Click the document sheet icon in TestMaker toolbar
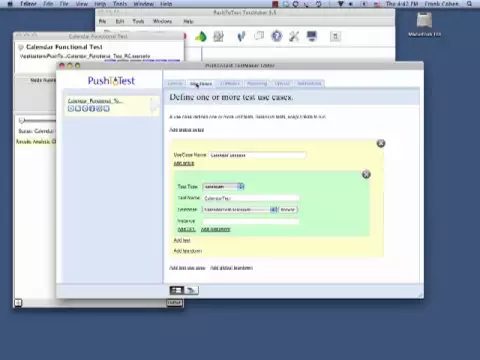The width and height of the screenshot is (480, 360). (x=219, y=36)
